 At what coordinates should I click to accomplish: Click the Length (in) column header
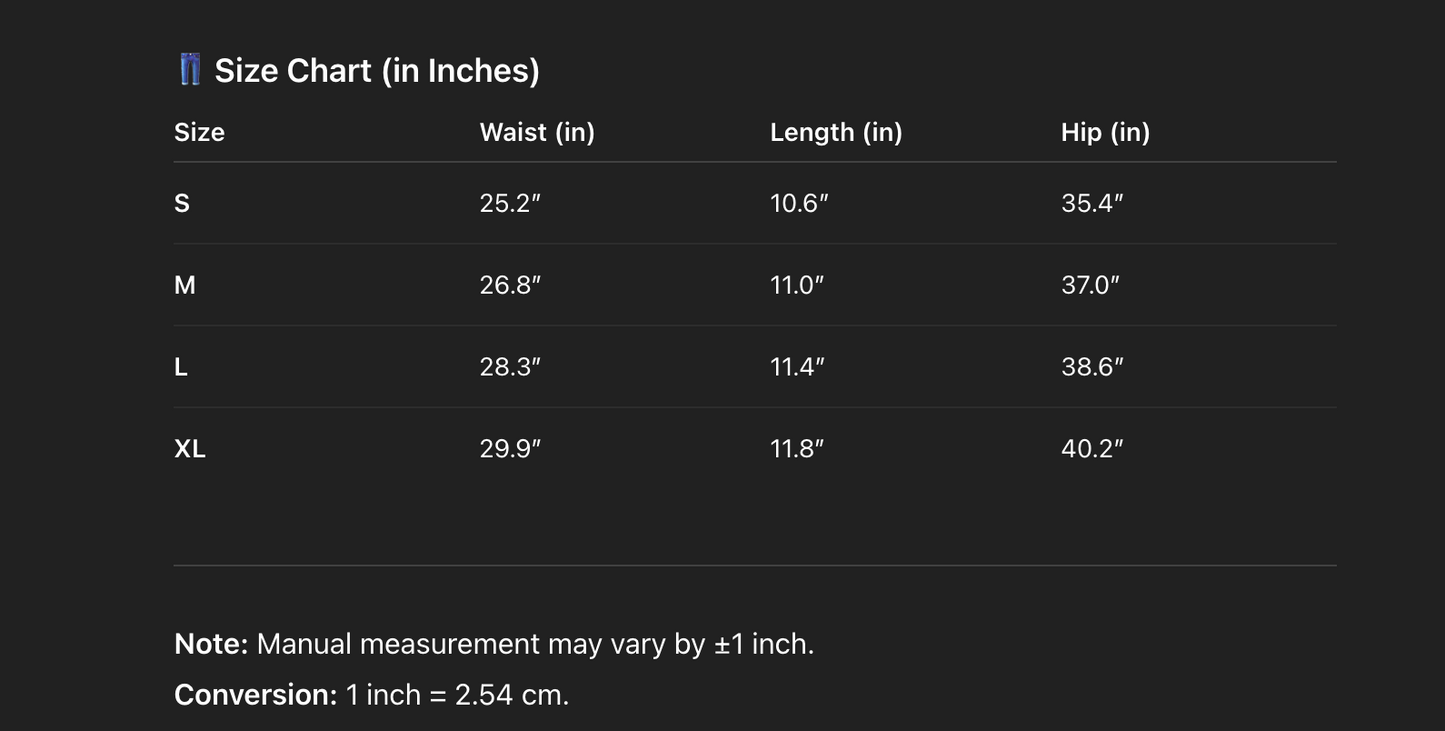[x=836, y=132]
